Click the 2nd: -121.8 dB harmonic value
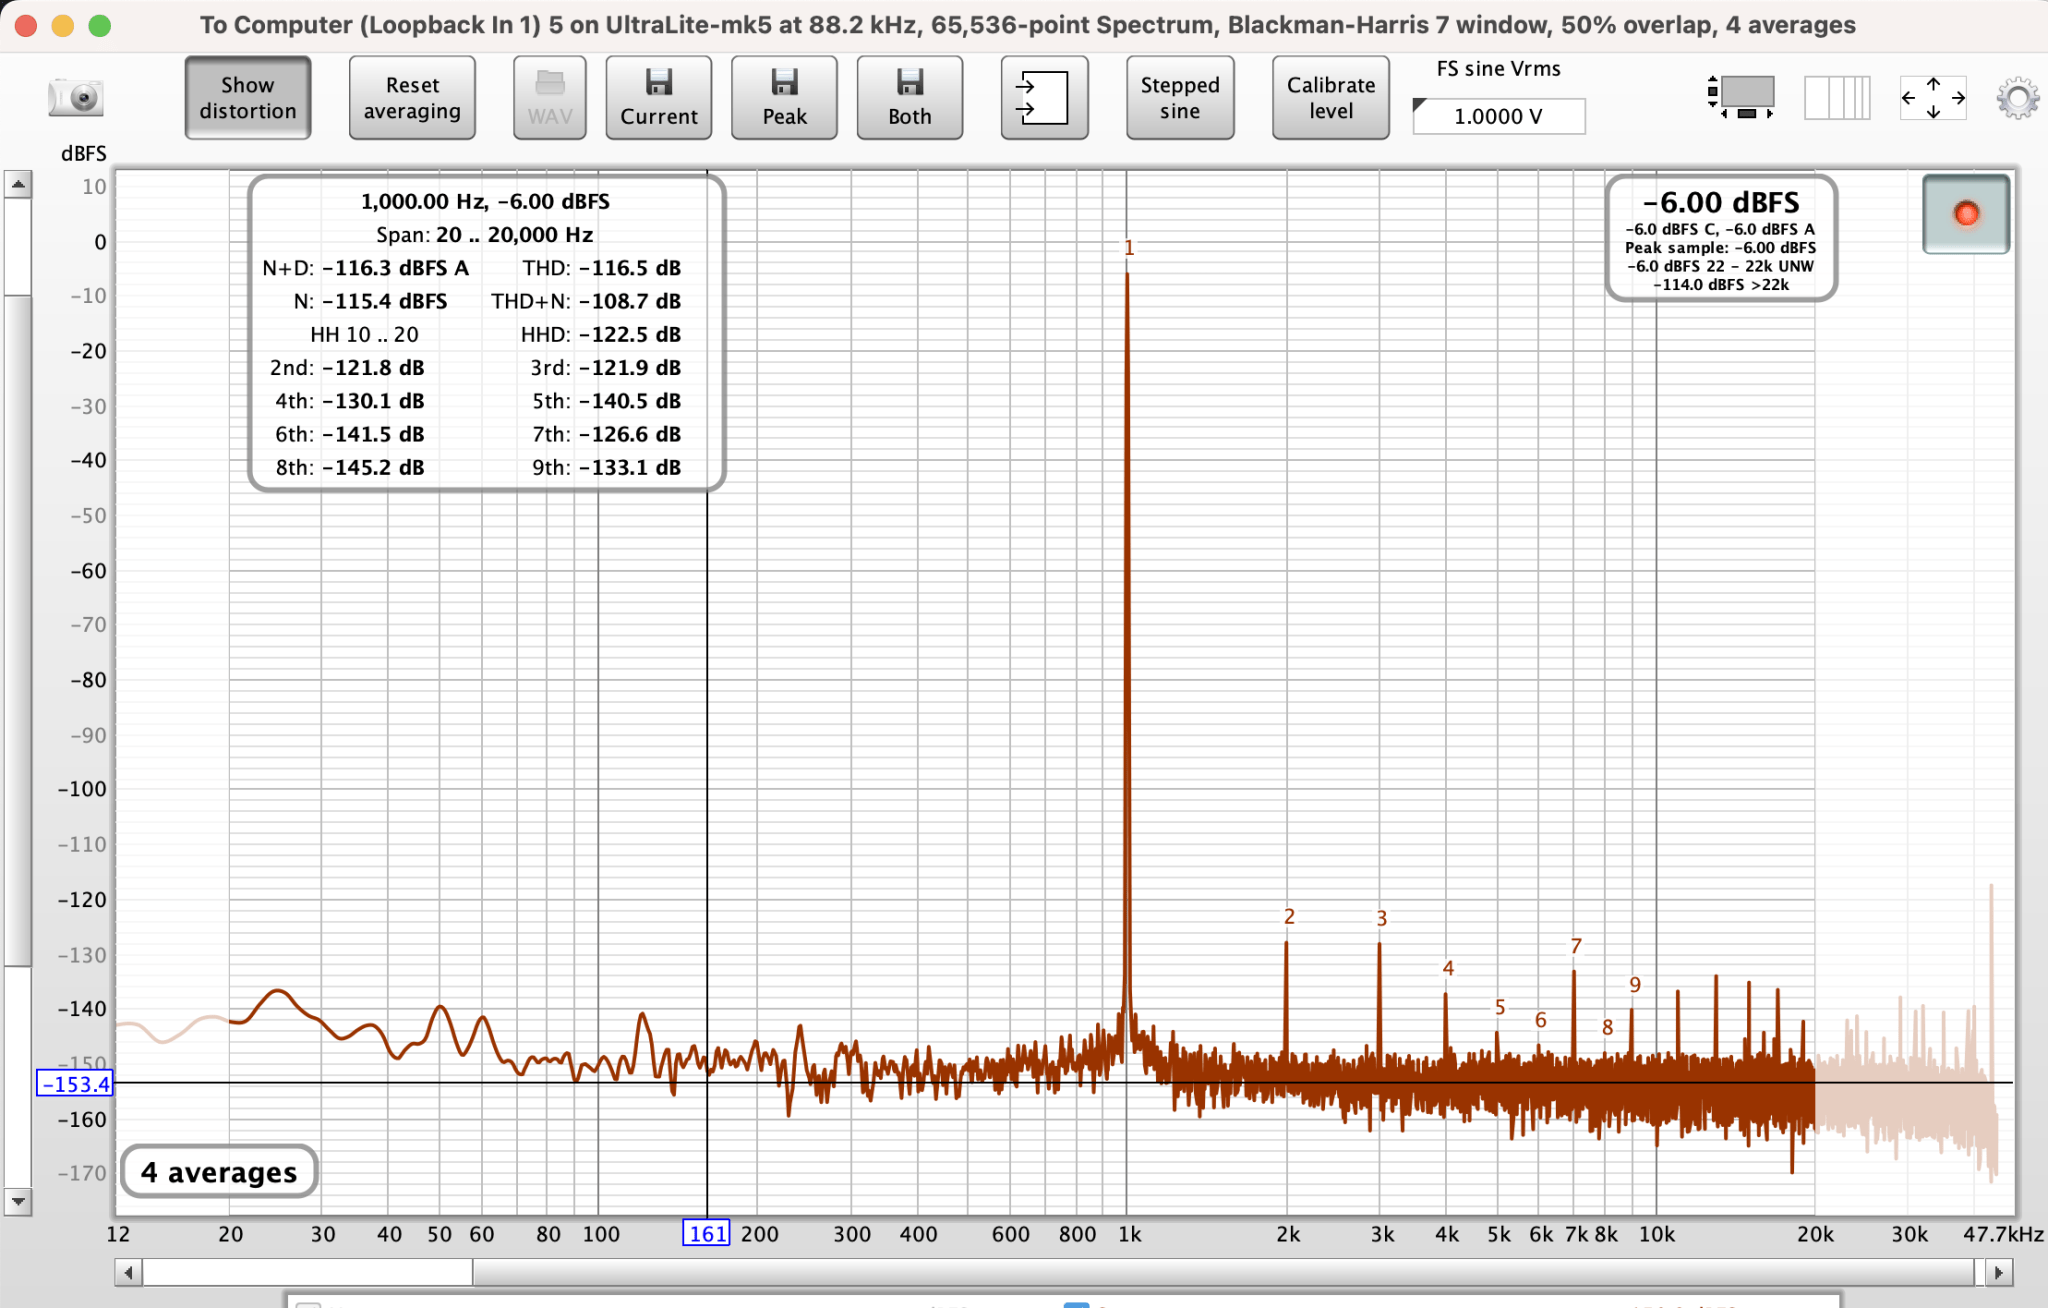This screenshot has height=1308, width=2048. tap(347, 367)
